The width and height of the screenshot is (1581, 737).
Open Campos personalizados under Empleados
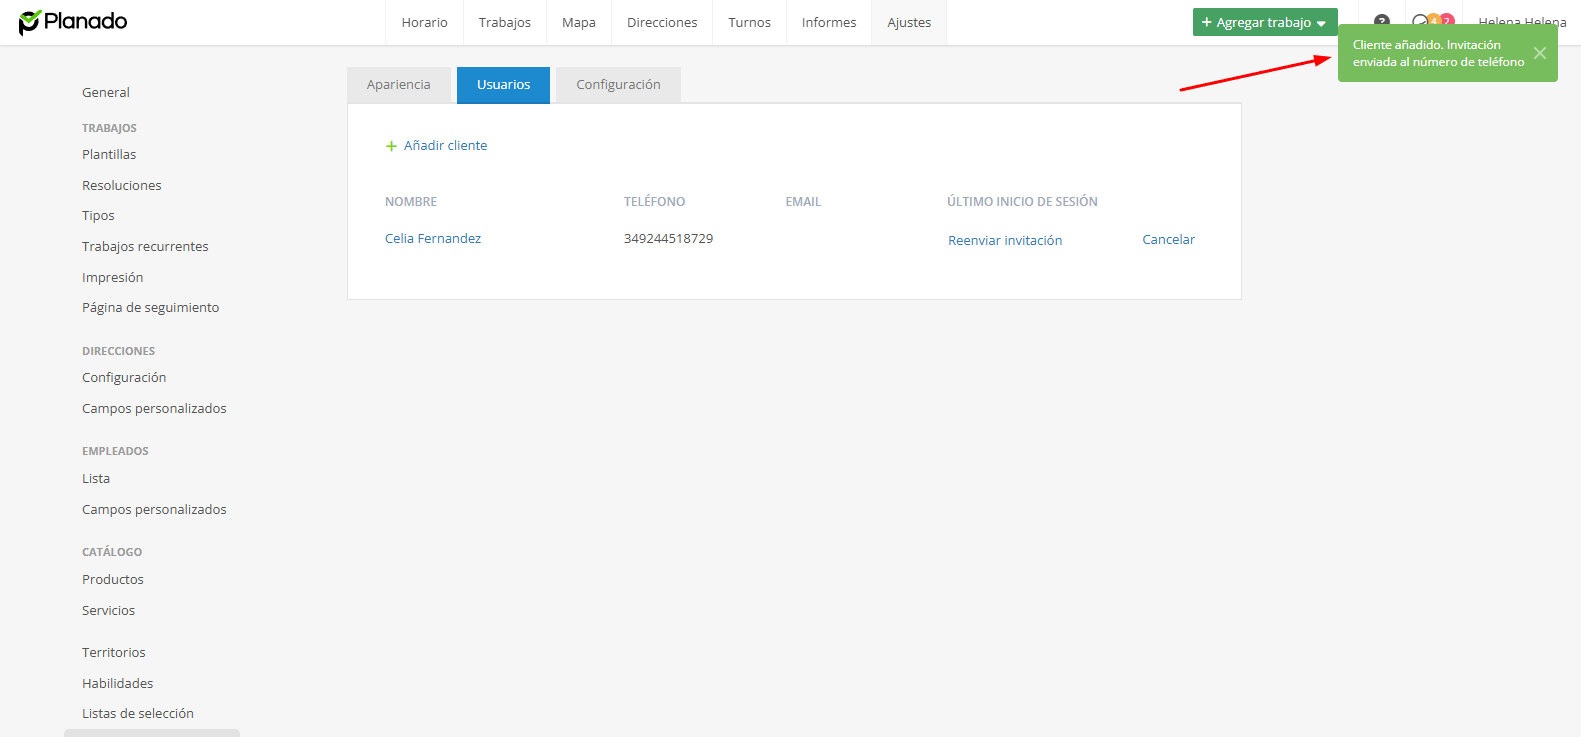point(154,510)
